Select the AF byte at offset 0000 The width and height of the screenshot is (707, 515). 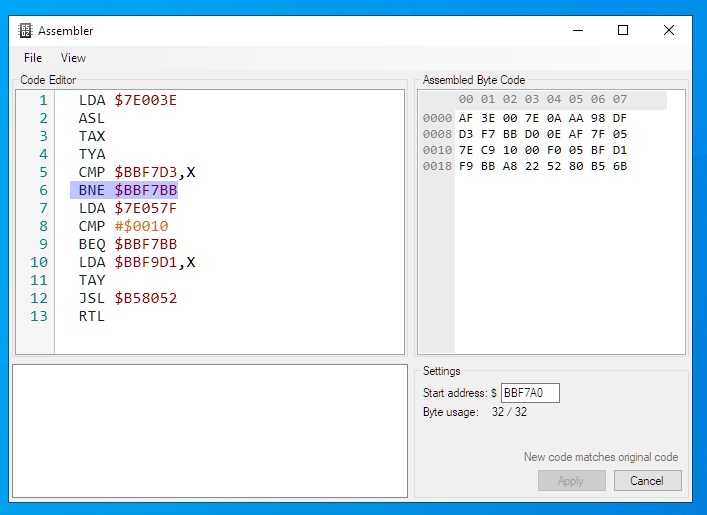point(465,118)
